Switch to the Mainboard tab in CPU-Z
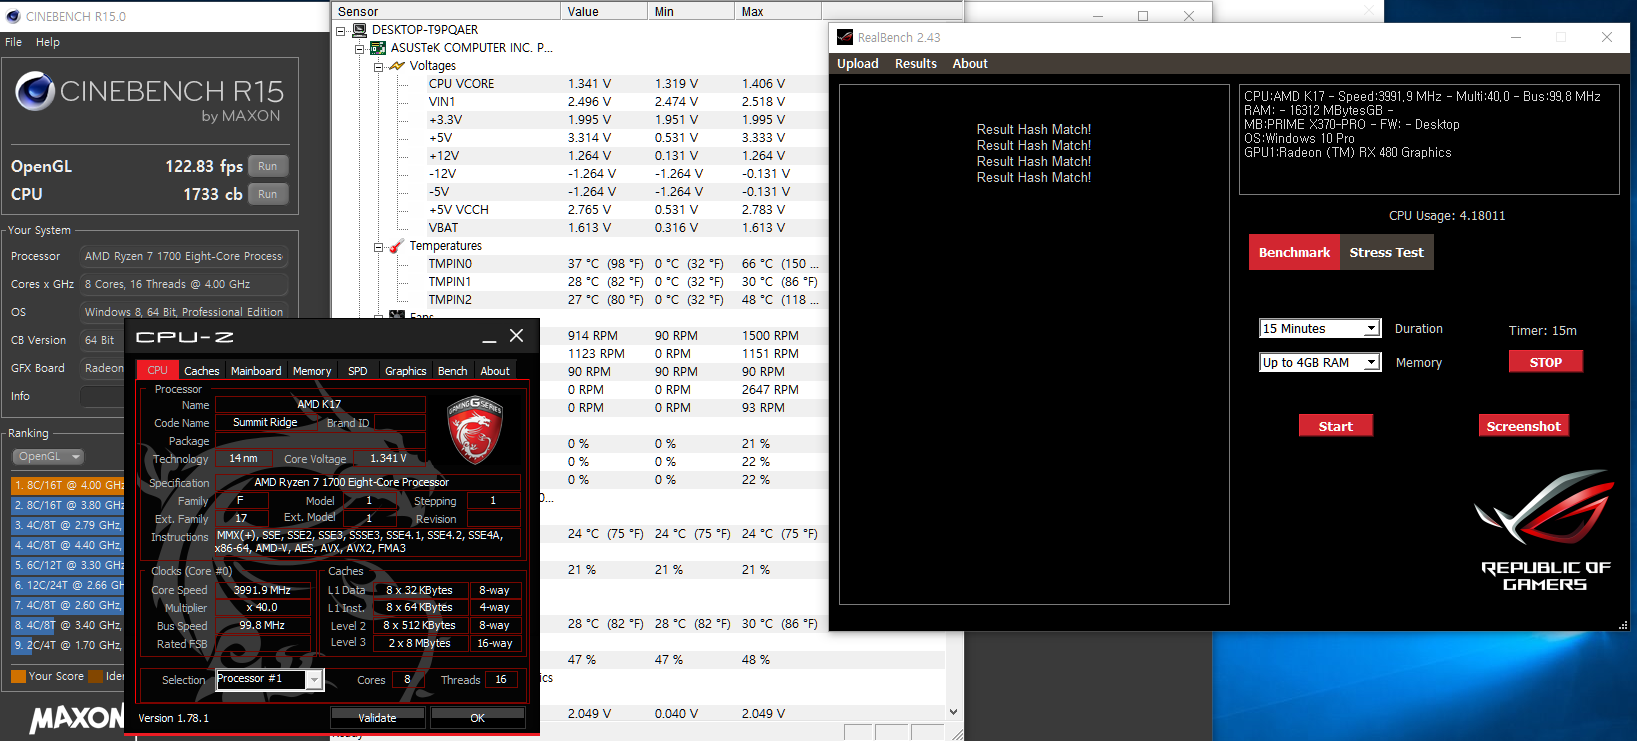Viewport: 1637px width, 741px height. pos(256,371)
